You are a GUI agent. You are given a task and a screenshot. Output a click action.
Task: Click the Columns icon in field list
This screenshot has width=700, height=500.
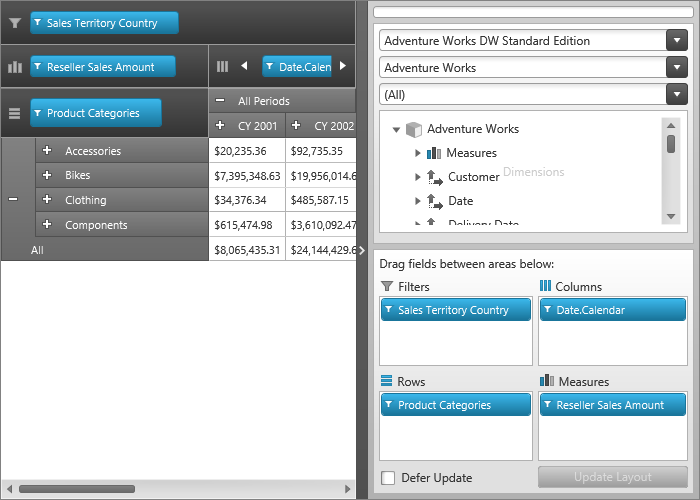545,286
